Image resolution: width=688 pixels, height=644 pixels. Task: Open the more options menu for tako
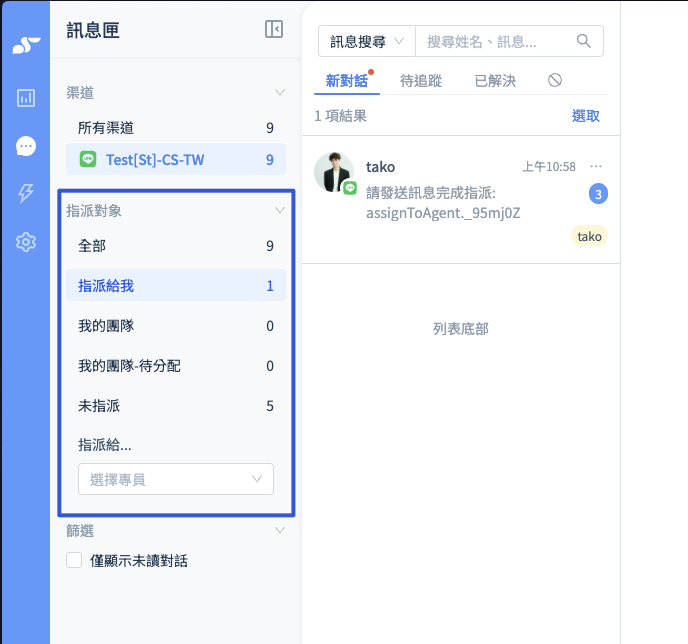click(x=596, y=166)
